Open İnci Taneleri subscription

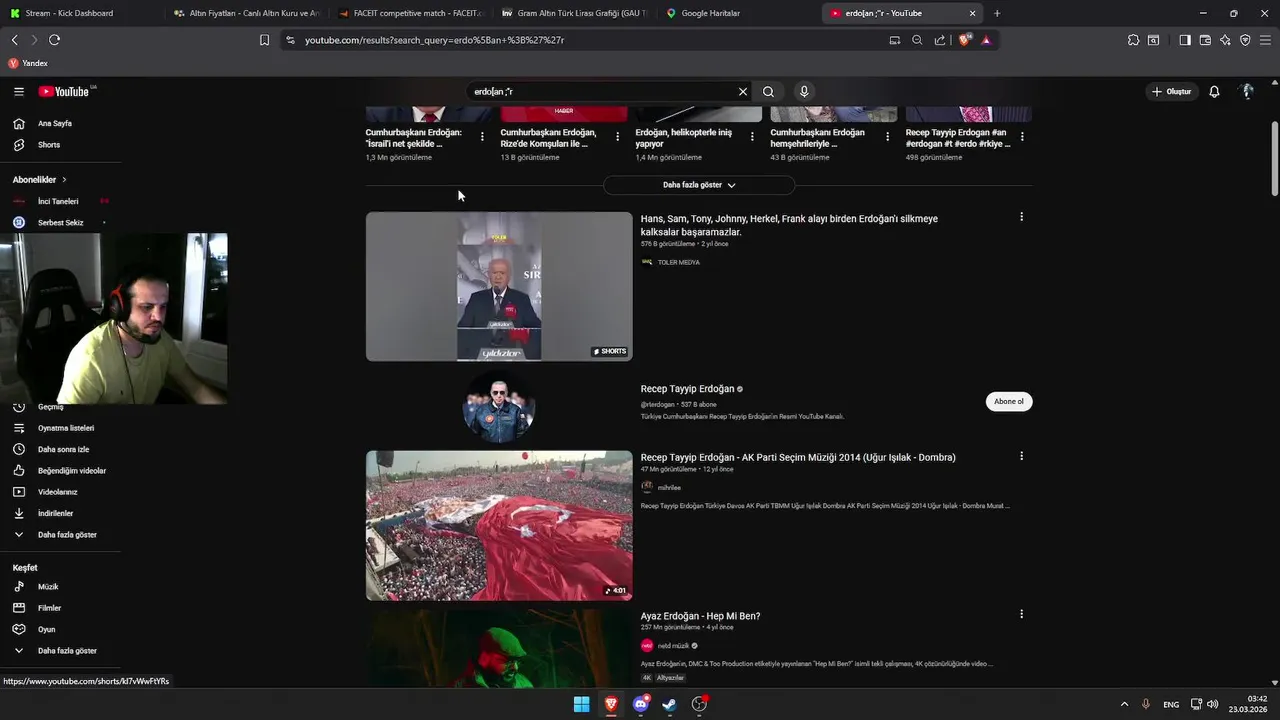tap(60, 201)
